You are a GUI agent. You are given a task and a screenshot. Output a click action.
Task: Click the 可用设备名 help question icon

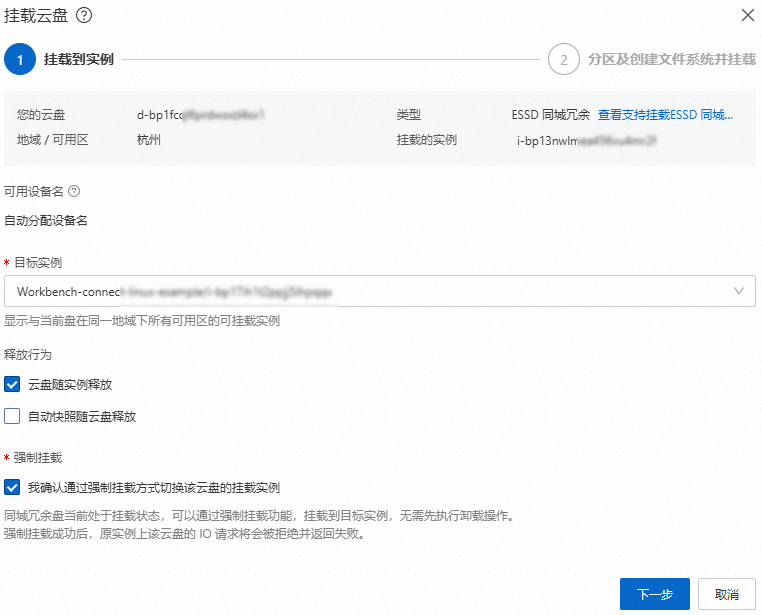coord(74,191)
